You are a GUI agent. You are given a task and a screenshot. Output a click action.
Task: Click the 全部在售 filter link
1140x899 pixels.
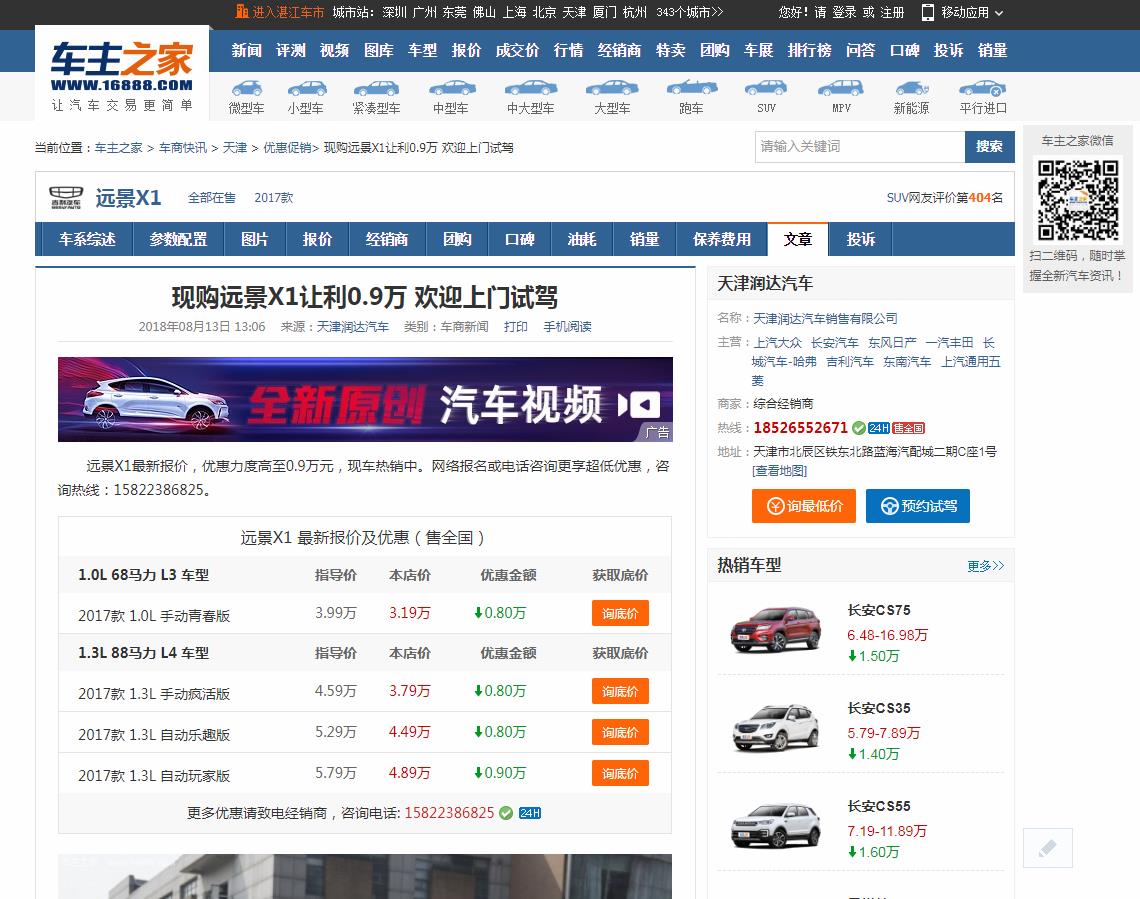(212, 198)
